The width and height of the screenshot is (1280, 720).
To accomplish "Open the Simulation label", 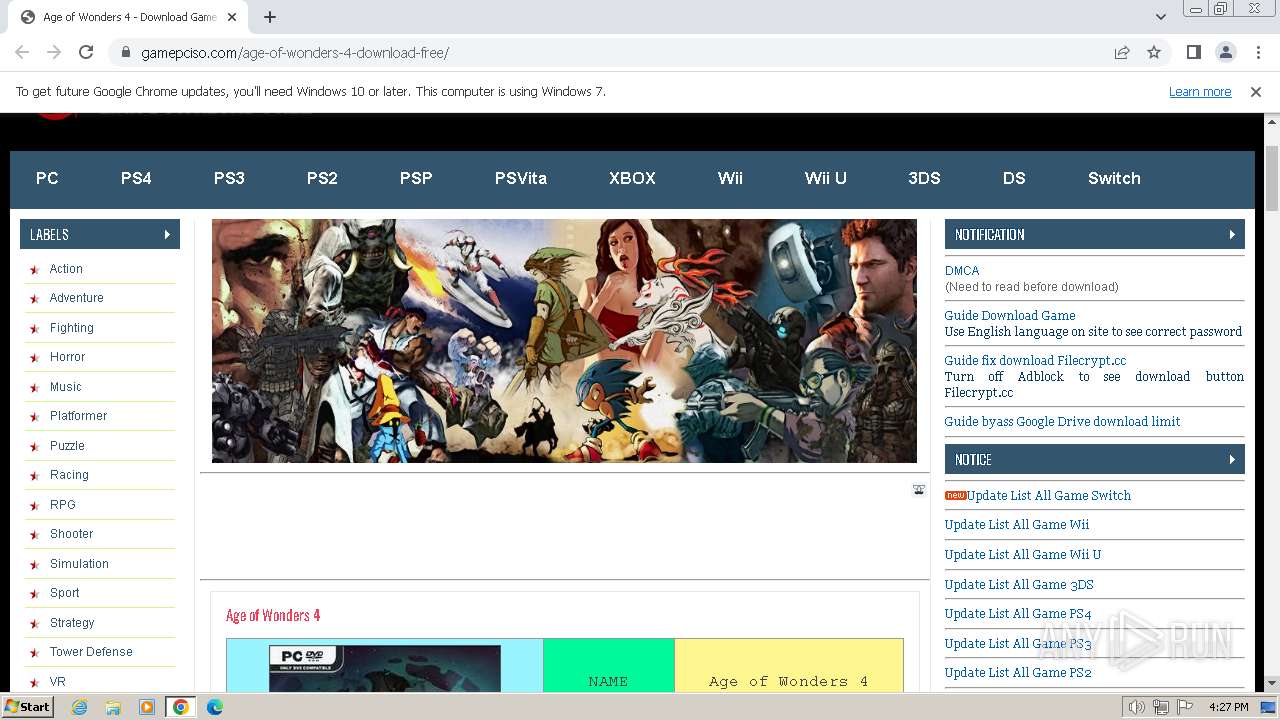I will 79,564.
